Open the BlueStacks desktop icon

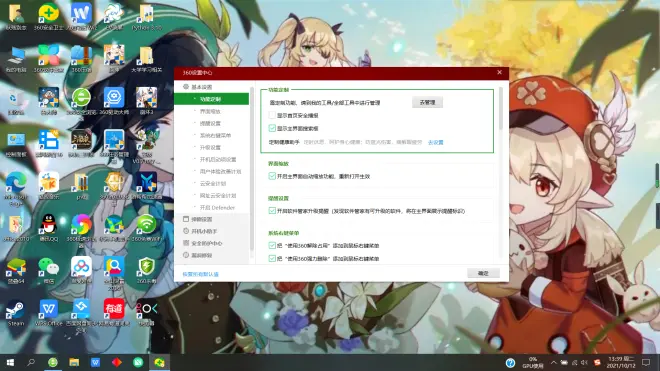16,270
